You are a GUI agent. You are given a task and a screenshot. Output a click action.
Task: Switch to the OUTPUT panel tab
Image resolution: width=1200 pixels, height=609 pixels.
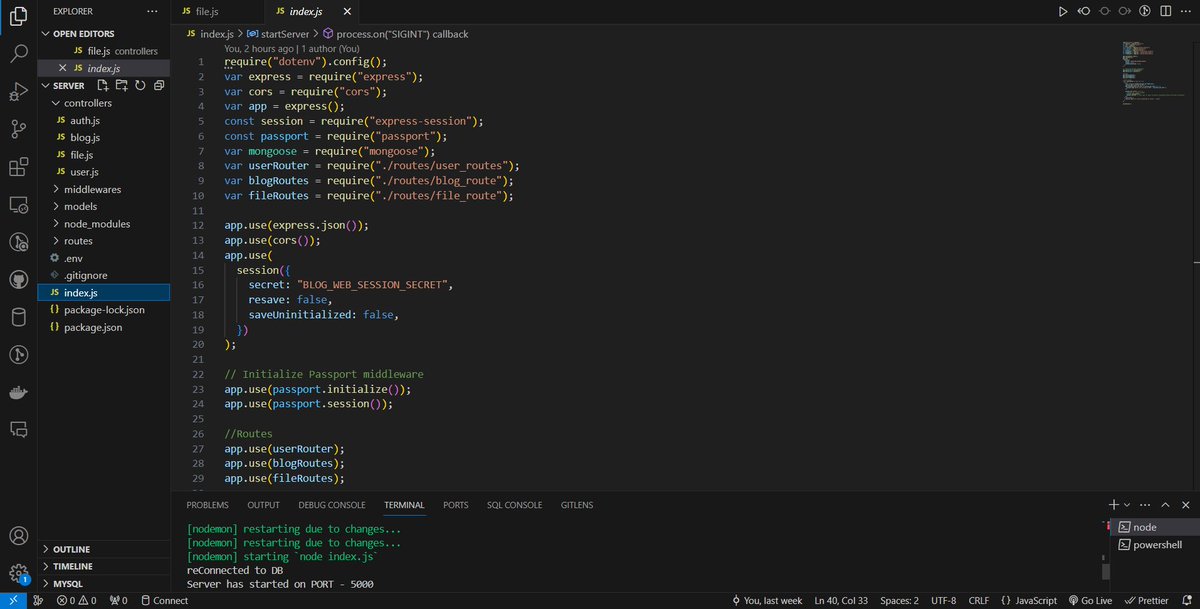(263, 505)
